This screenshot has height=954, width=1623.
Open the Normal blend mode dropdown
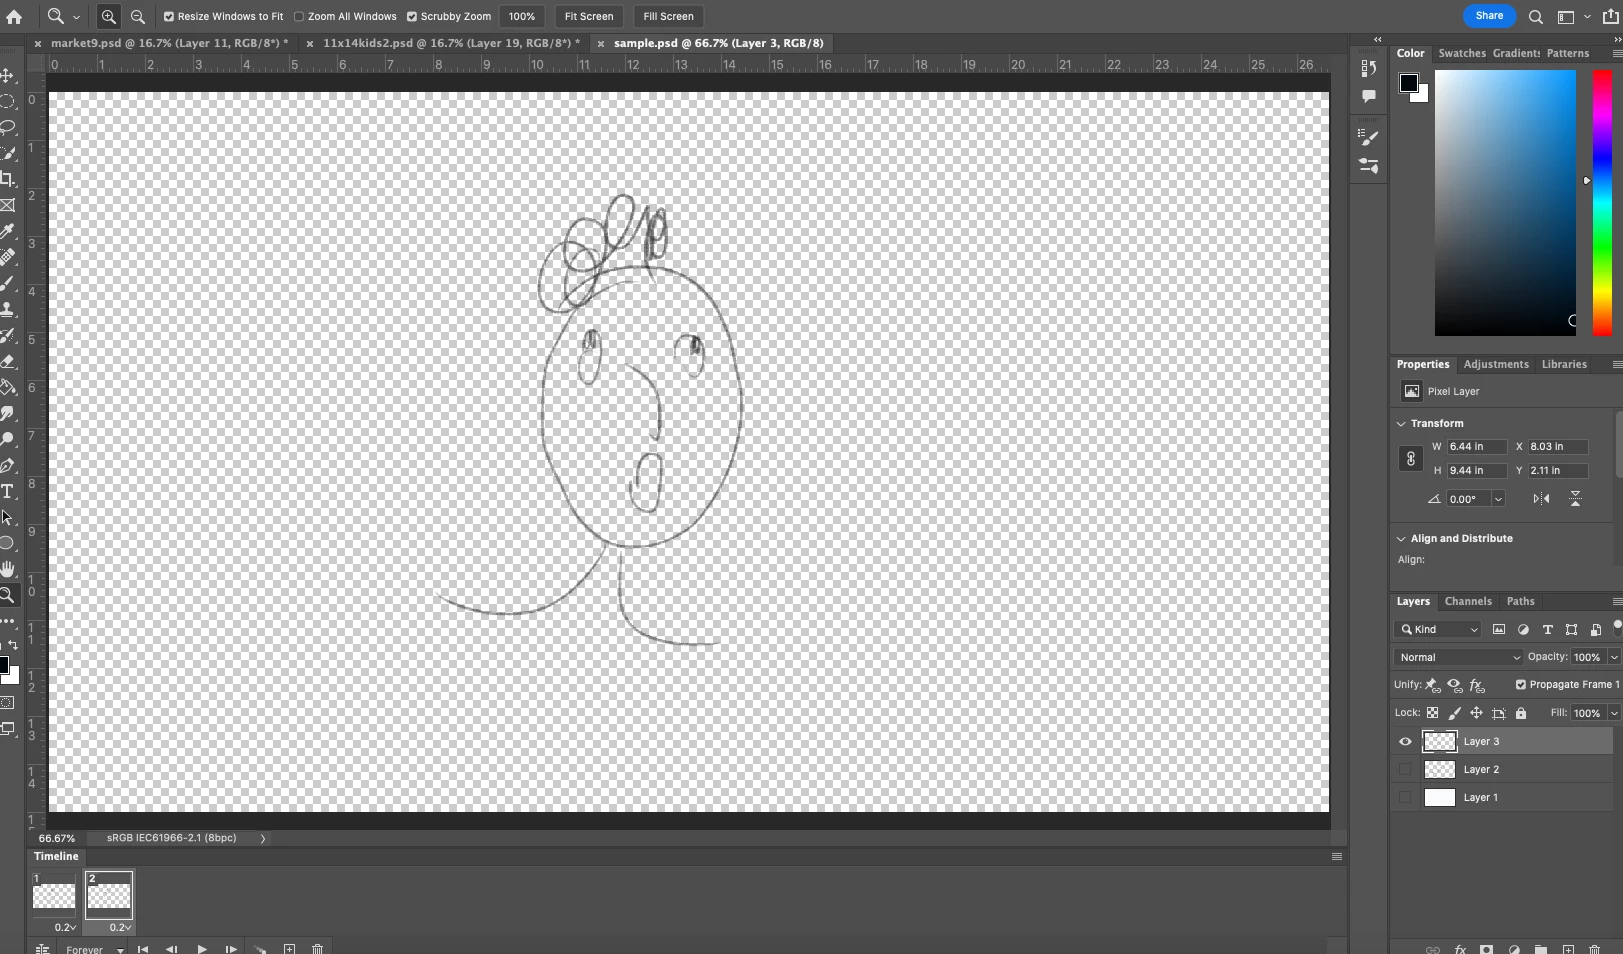1458,657
